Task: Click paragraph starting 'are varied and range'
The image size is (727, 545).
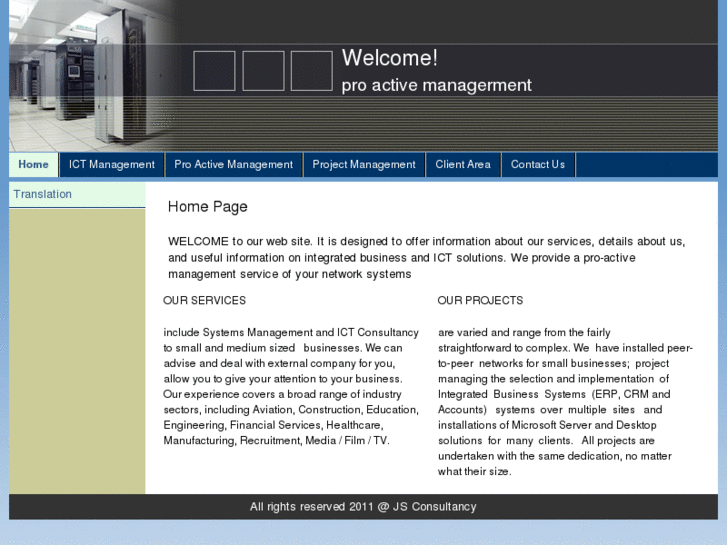Action: click(x=565, y=402)
